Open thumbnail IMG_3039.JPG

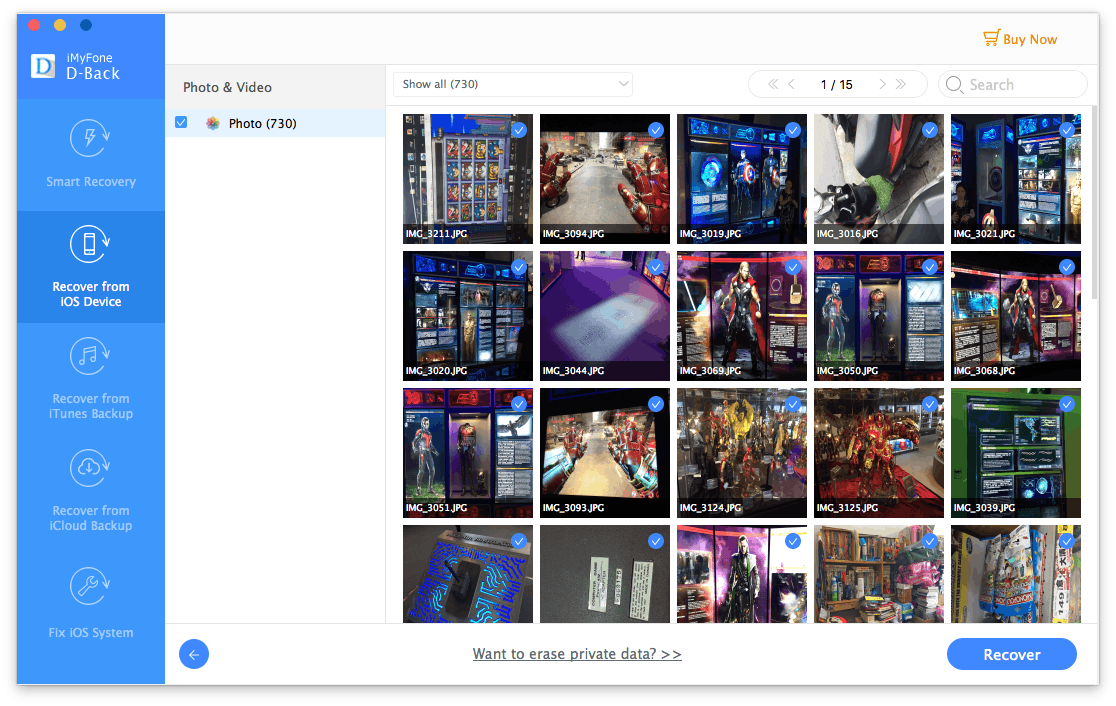1016,453
